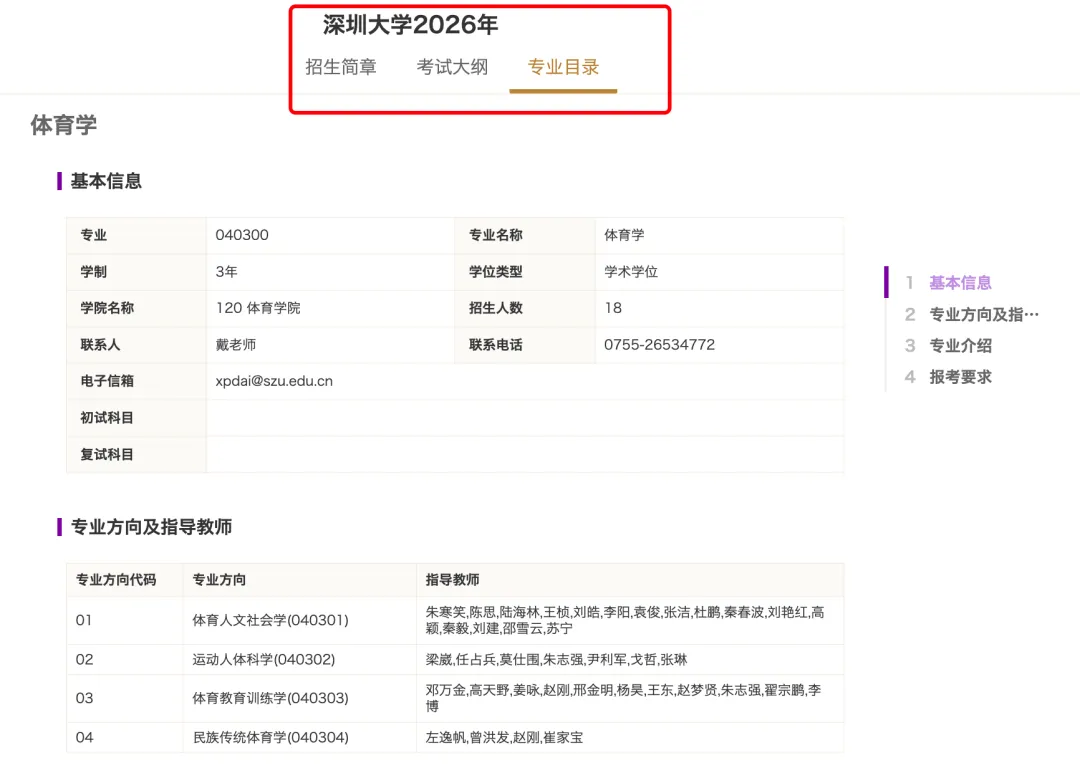The height and width of the screenshot is (773, 1080).
Task: Select the major code 040300
Action: 242,235
